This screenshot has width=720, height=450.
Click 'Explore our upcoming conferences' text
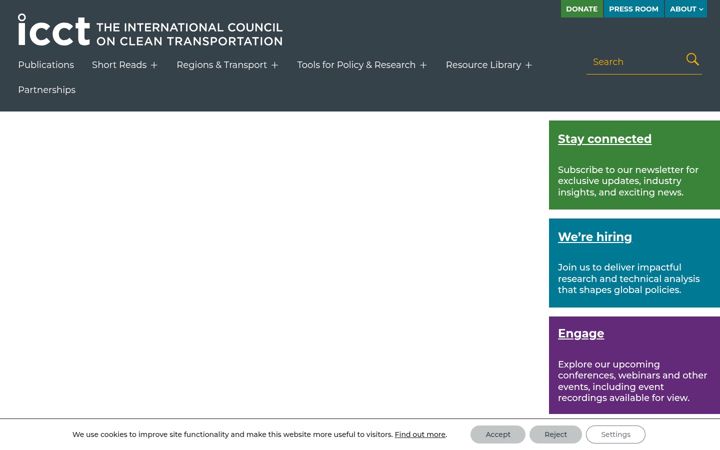click(632, 381)
